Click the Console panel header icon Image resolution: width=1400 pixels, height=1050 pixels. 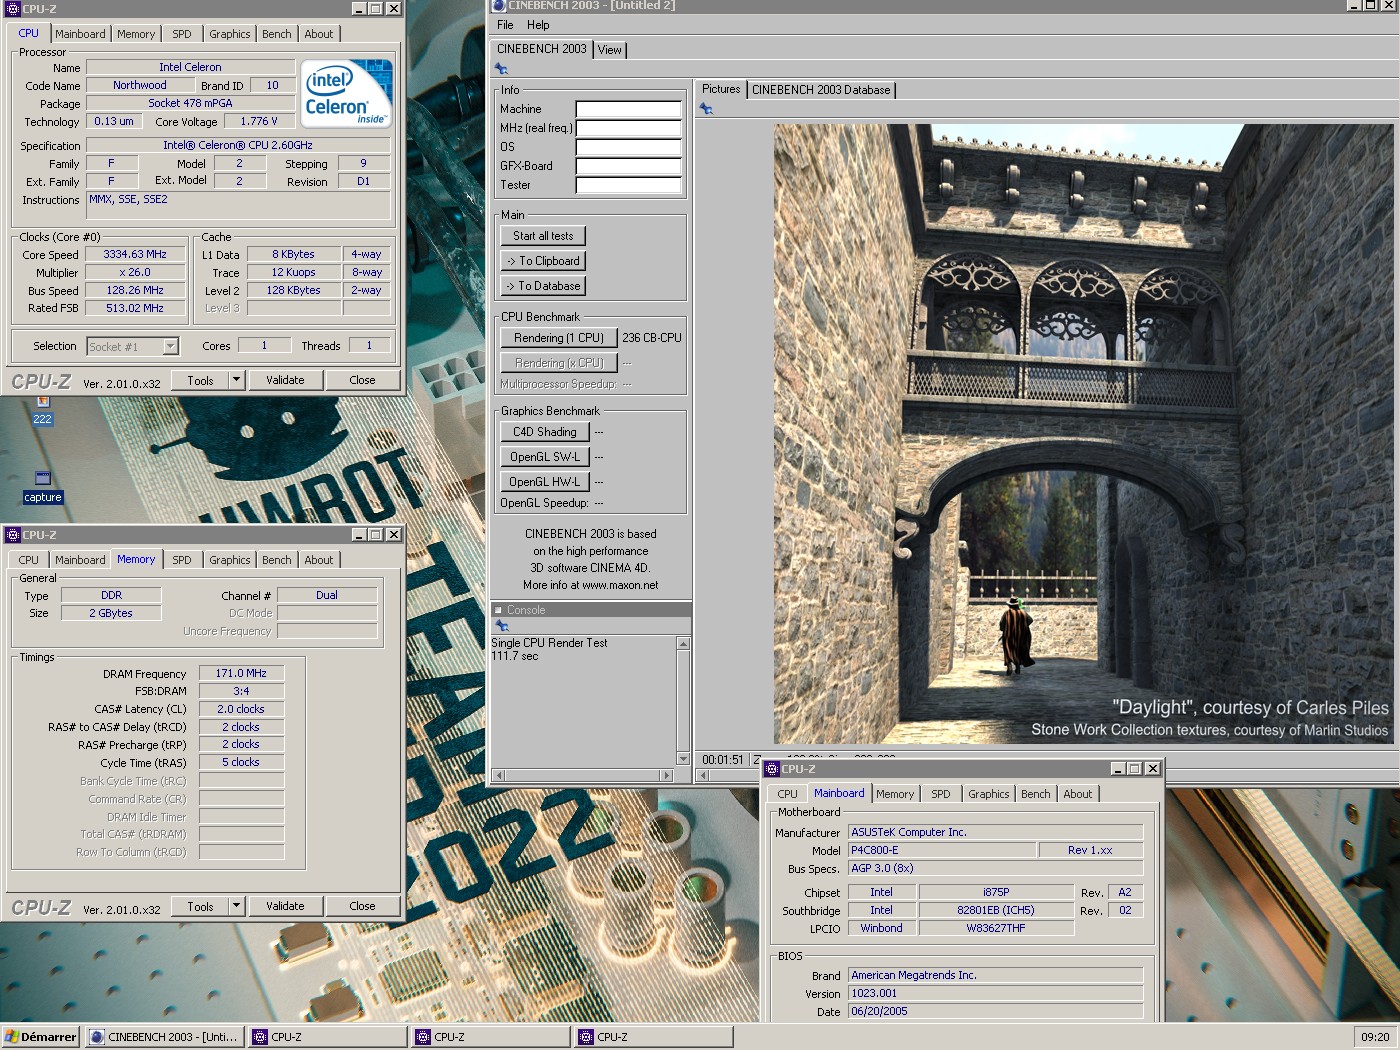(x=499, y=610)
